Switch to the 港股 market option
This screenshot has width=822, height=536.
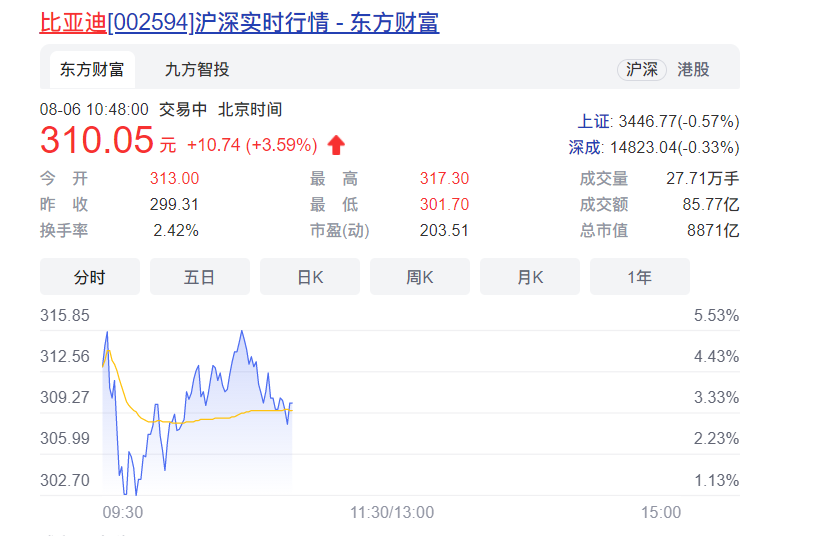coord(693,69)
